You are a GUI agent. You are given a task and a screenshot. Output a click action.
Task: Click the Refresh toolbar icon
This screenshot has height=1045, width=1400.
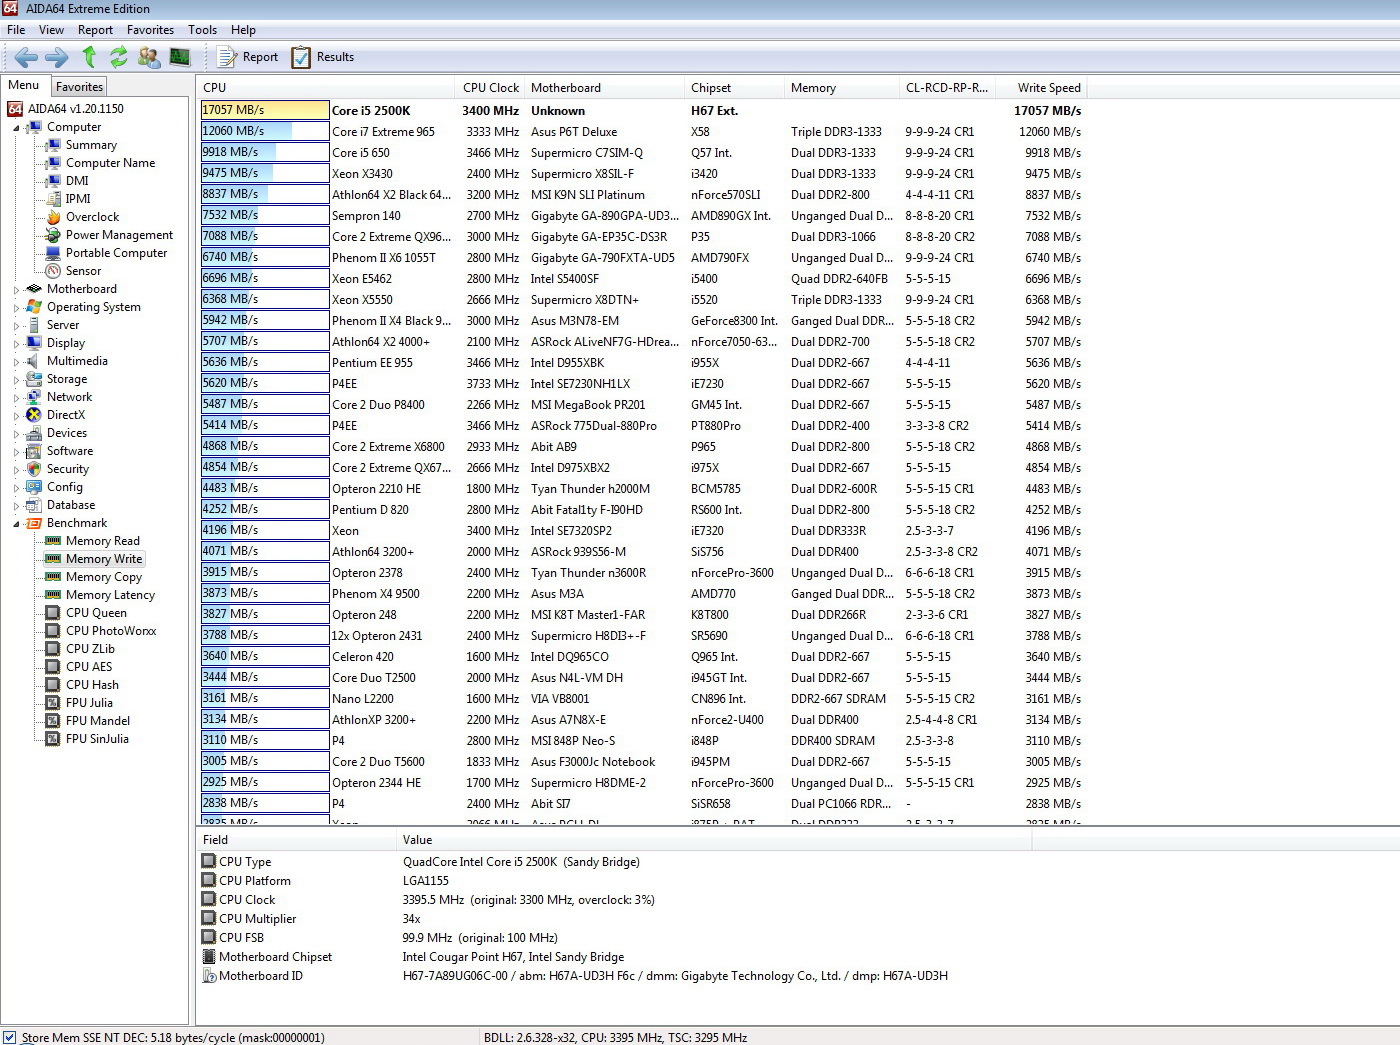click(x=119, y=57)
